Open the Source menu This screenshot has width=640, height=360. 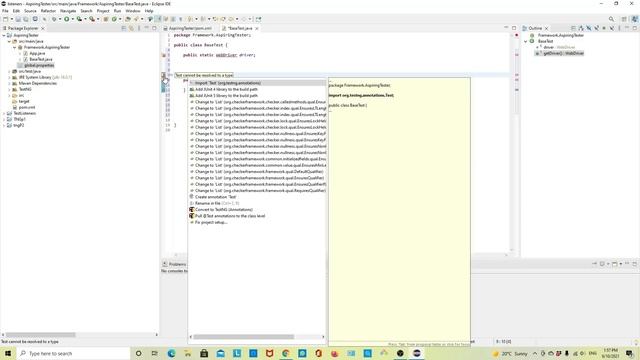pyautogui.click(x=30, y=11)
